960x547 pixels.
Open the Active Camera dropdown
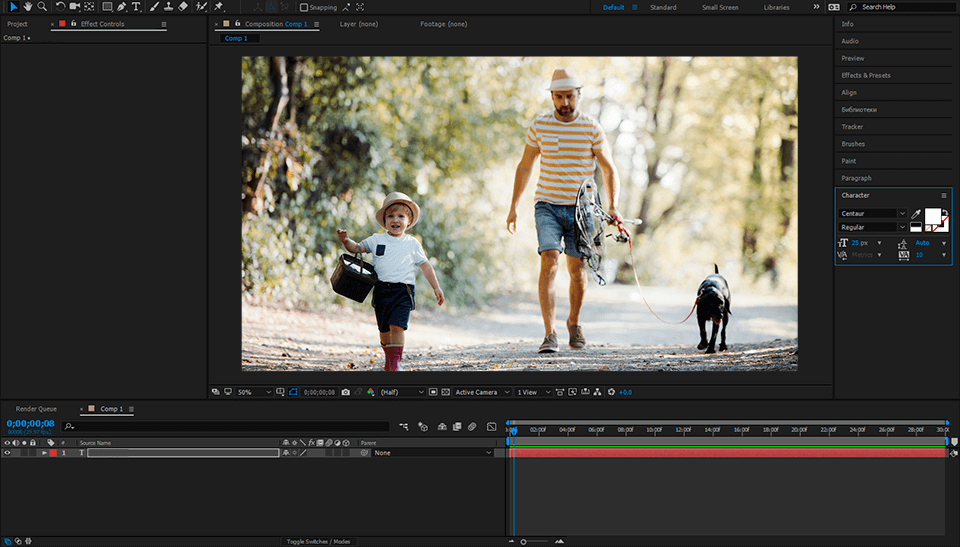click(x=482, y=392)
